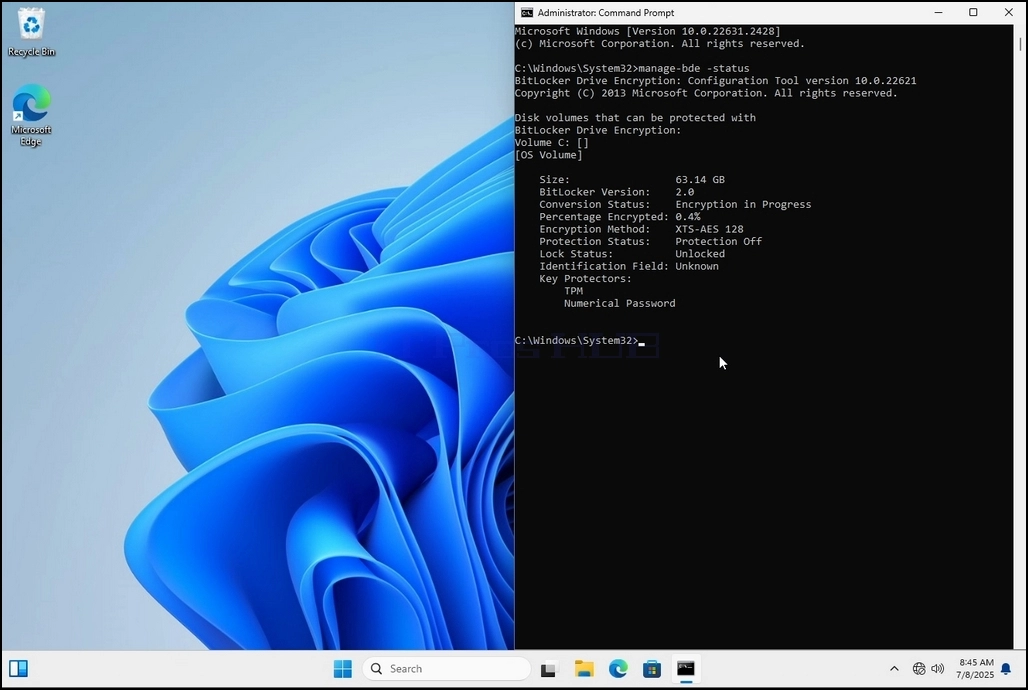The height and width of the screenshot is (690, 1028).
Task: Open the volume tray icon
Action: pos(938,668)
